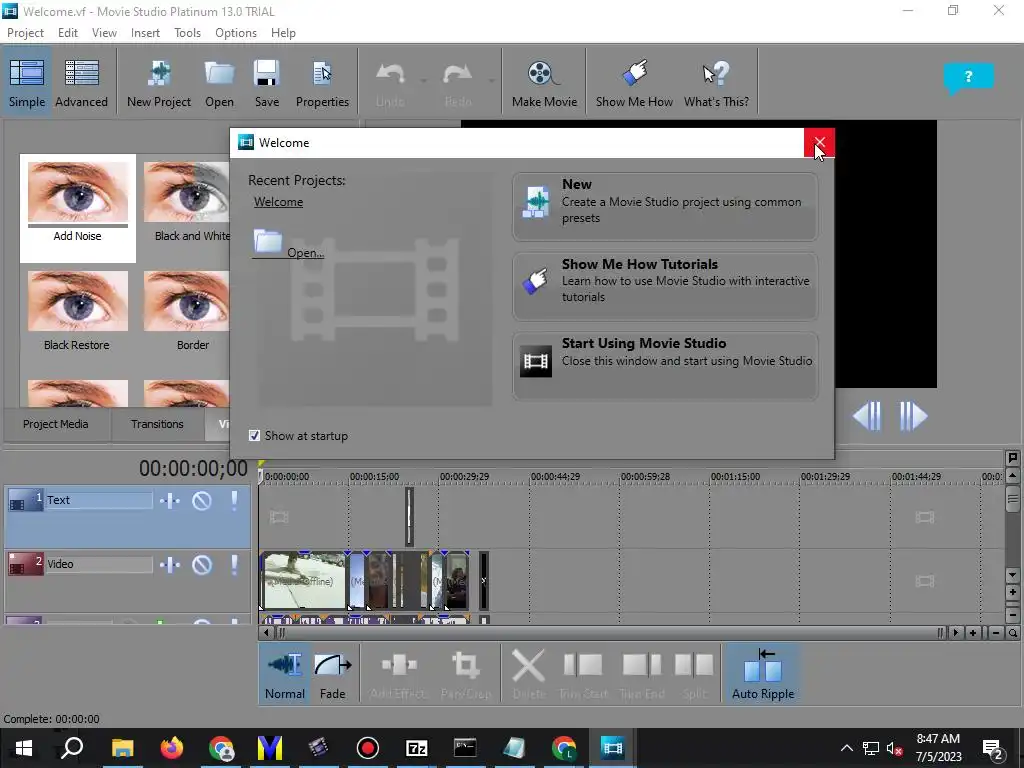Screen dimensions: 1024x768
Task: Click timeline ruler at 00:01:15:00
Action: [735, 477]
